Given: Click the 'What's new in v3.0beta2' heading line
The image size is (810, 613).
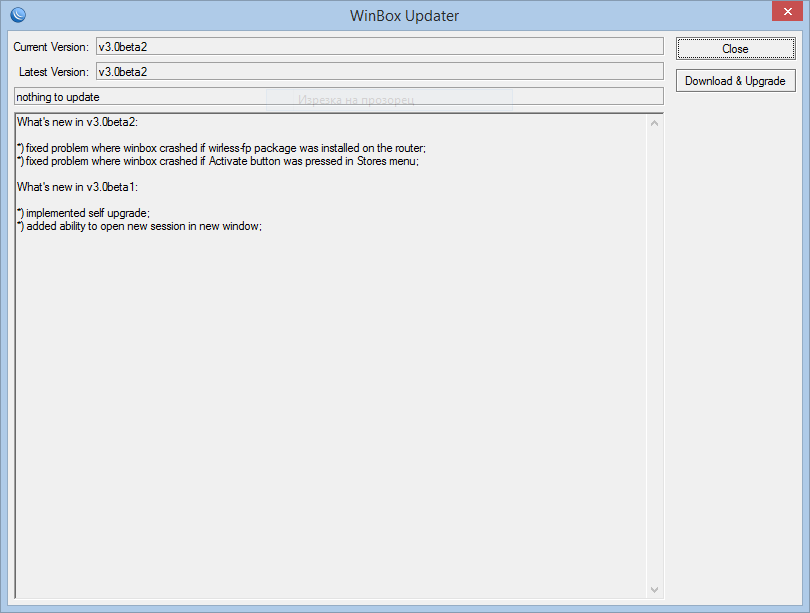Looking at the screenshot, I should [84, 122].
